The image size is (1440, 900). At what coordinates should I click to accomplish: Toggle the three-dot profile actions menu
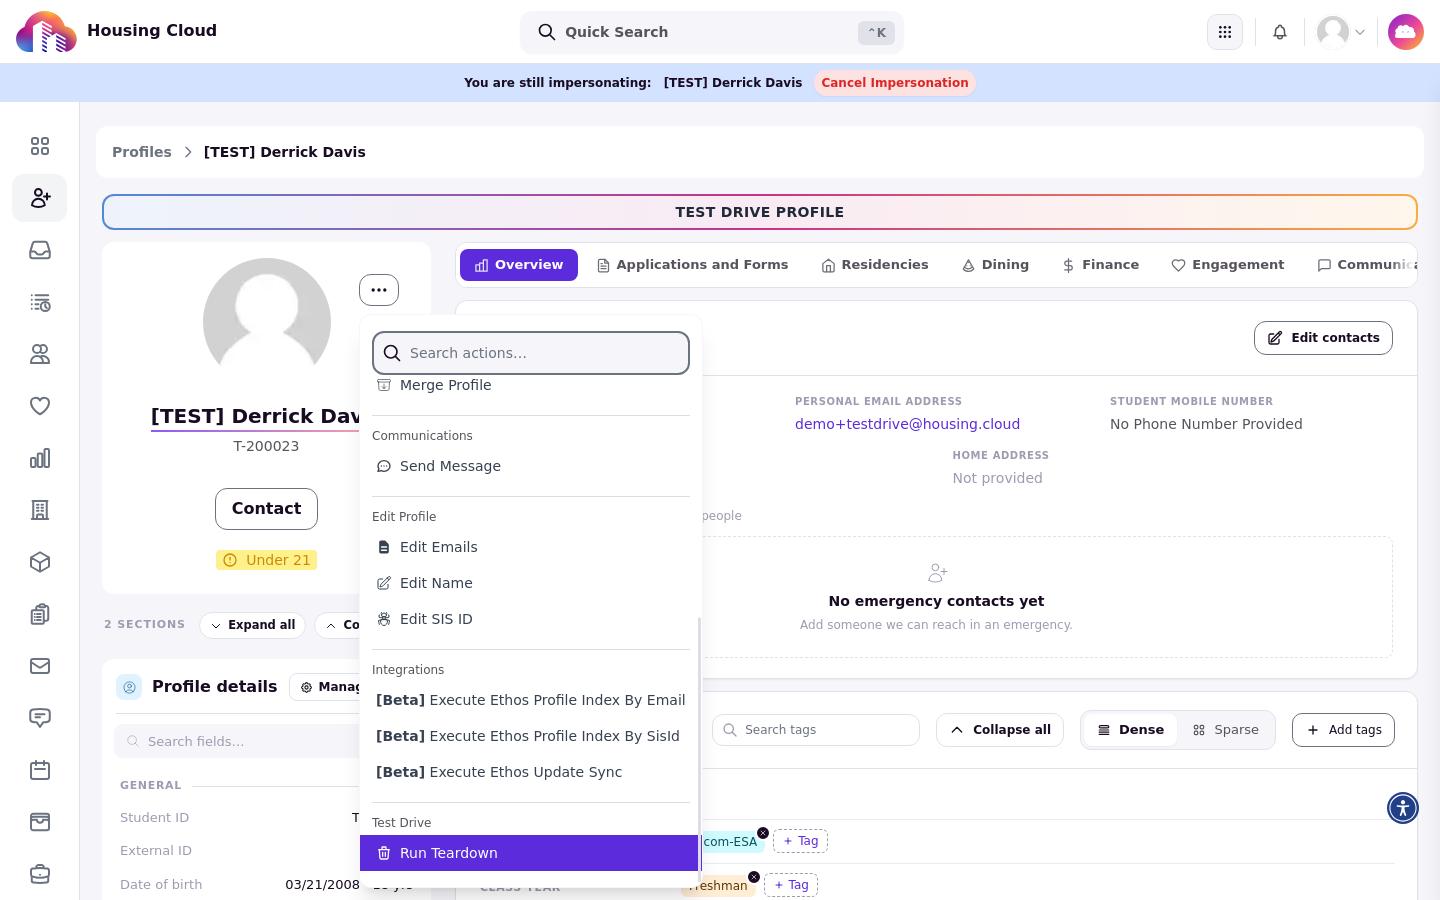pos(379,290)
